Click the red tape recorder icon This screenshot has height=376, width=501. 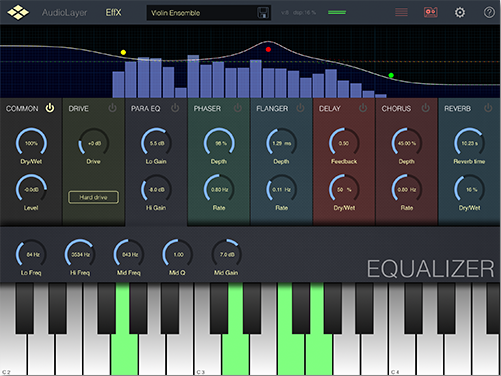(431, 13)
